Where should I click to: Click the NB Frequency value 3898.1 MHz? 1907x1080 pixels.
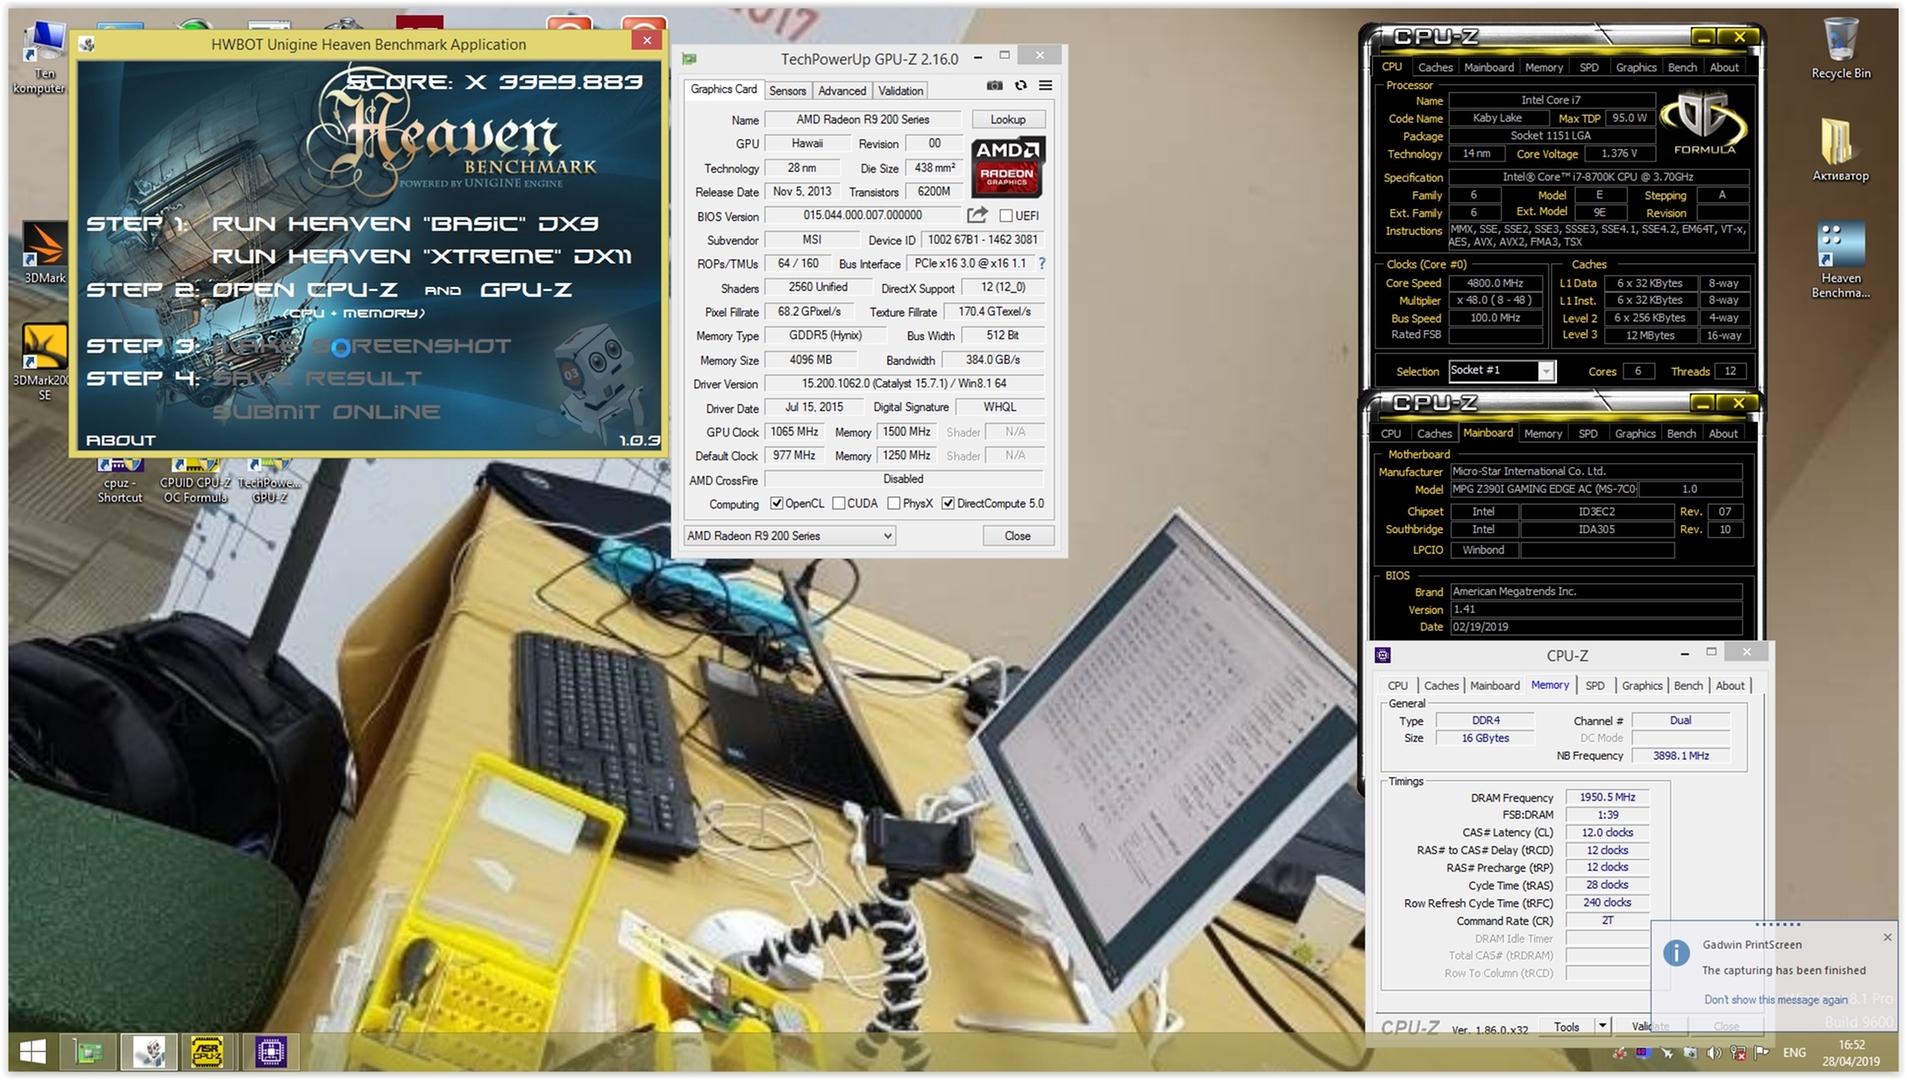pos(1681,756)
